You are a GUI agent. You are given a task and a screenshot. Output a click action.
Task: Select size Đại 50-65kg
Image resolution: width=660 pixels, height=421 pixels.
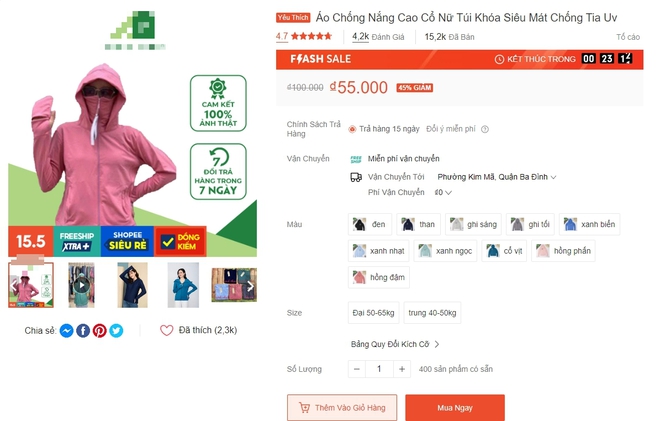(x=373, y=313)
